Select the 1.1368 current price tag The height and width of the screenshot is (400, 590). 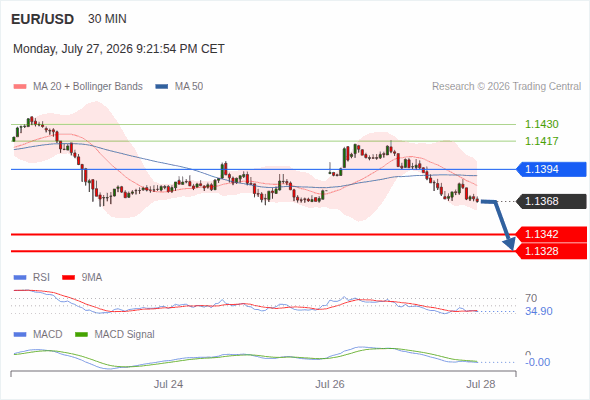(x=551, y=201)
